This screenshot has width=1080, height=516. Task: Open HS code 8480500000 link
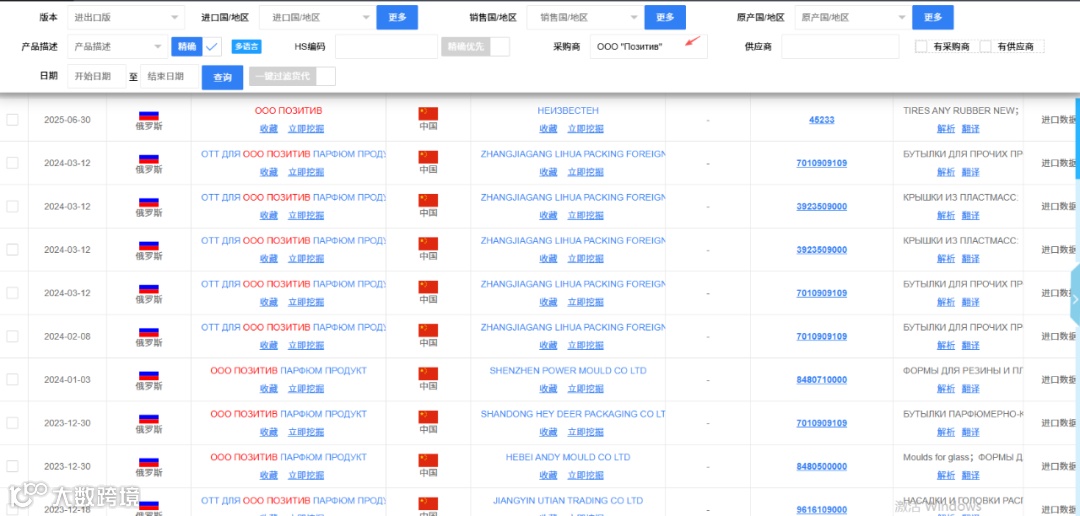[x=822, y=466]
